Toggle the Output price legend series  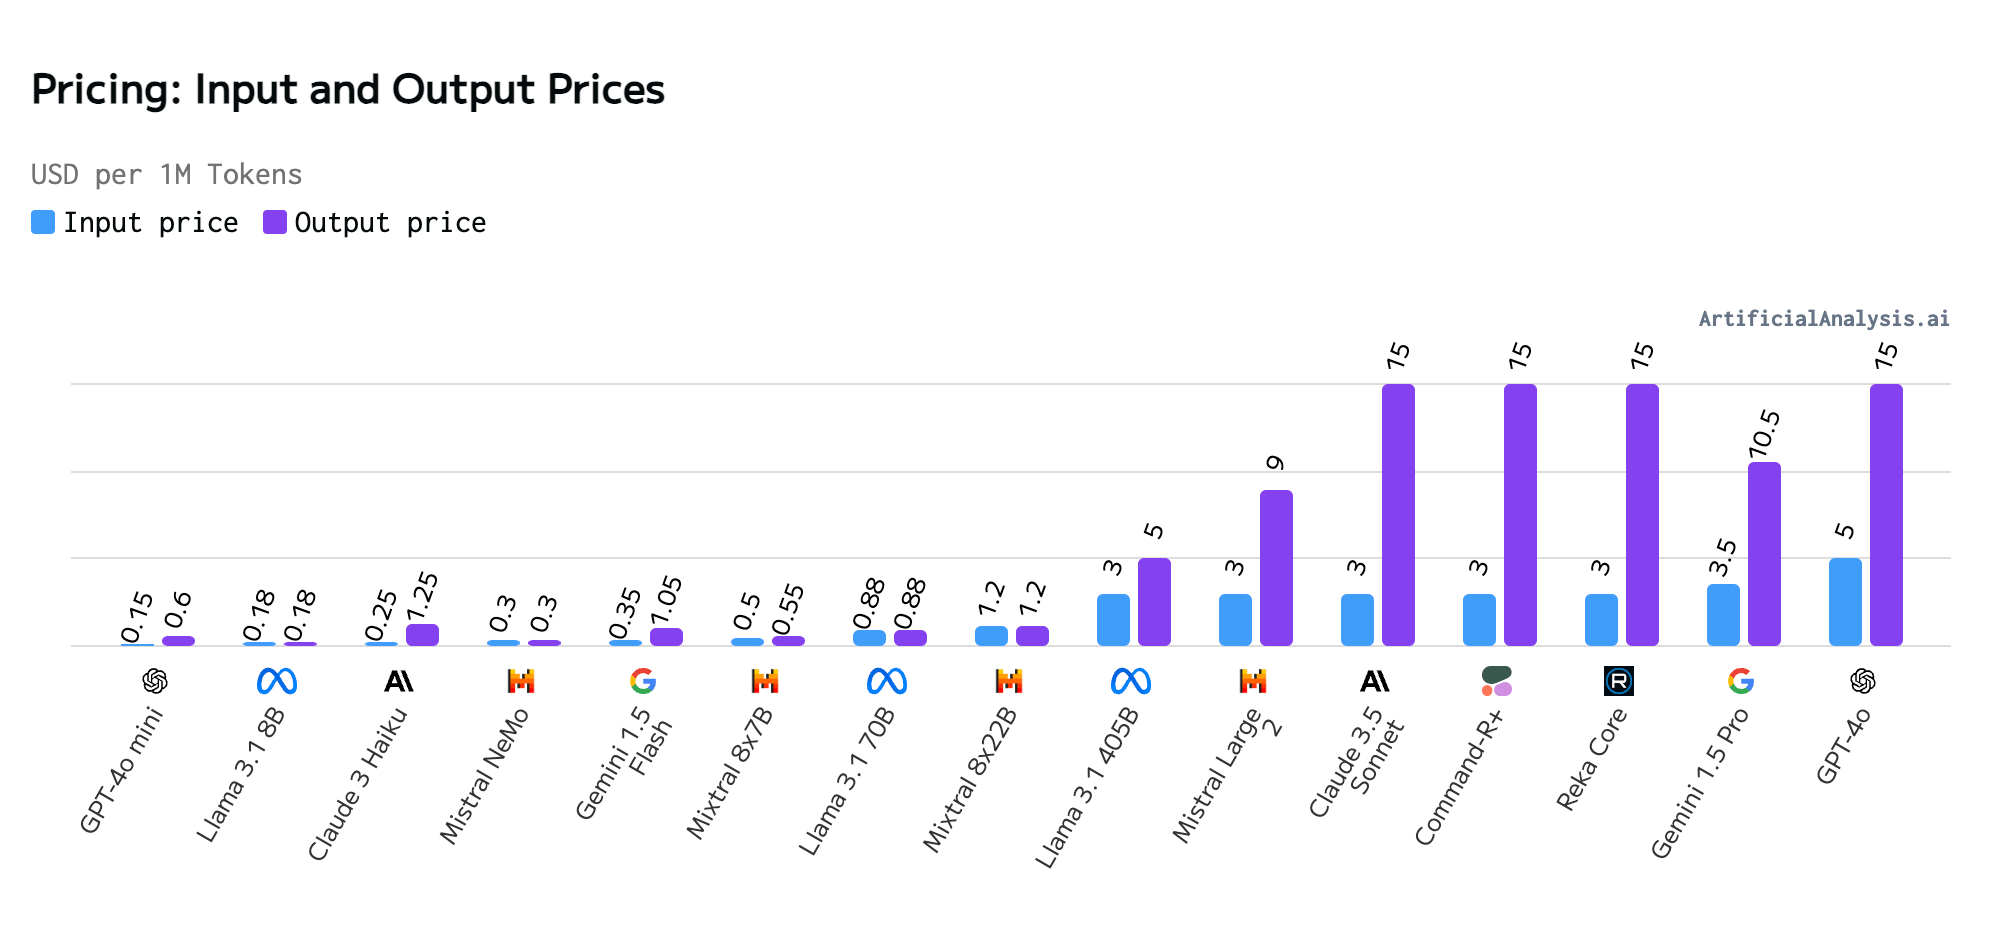390,222
